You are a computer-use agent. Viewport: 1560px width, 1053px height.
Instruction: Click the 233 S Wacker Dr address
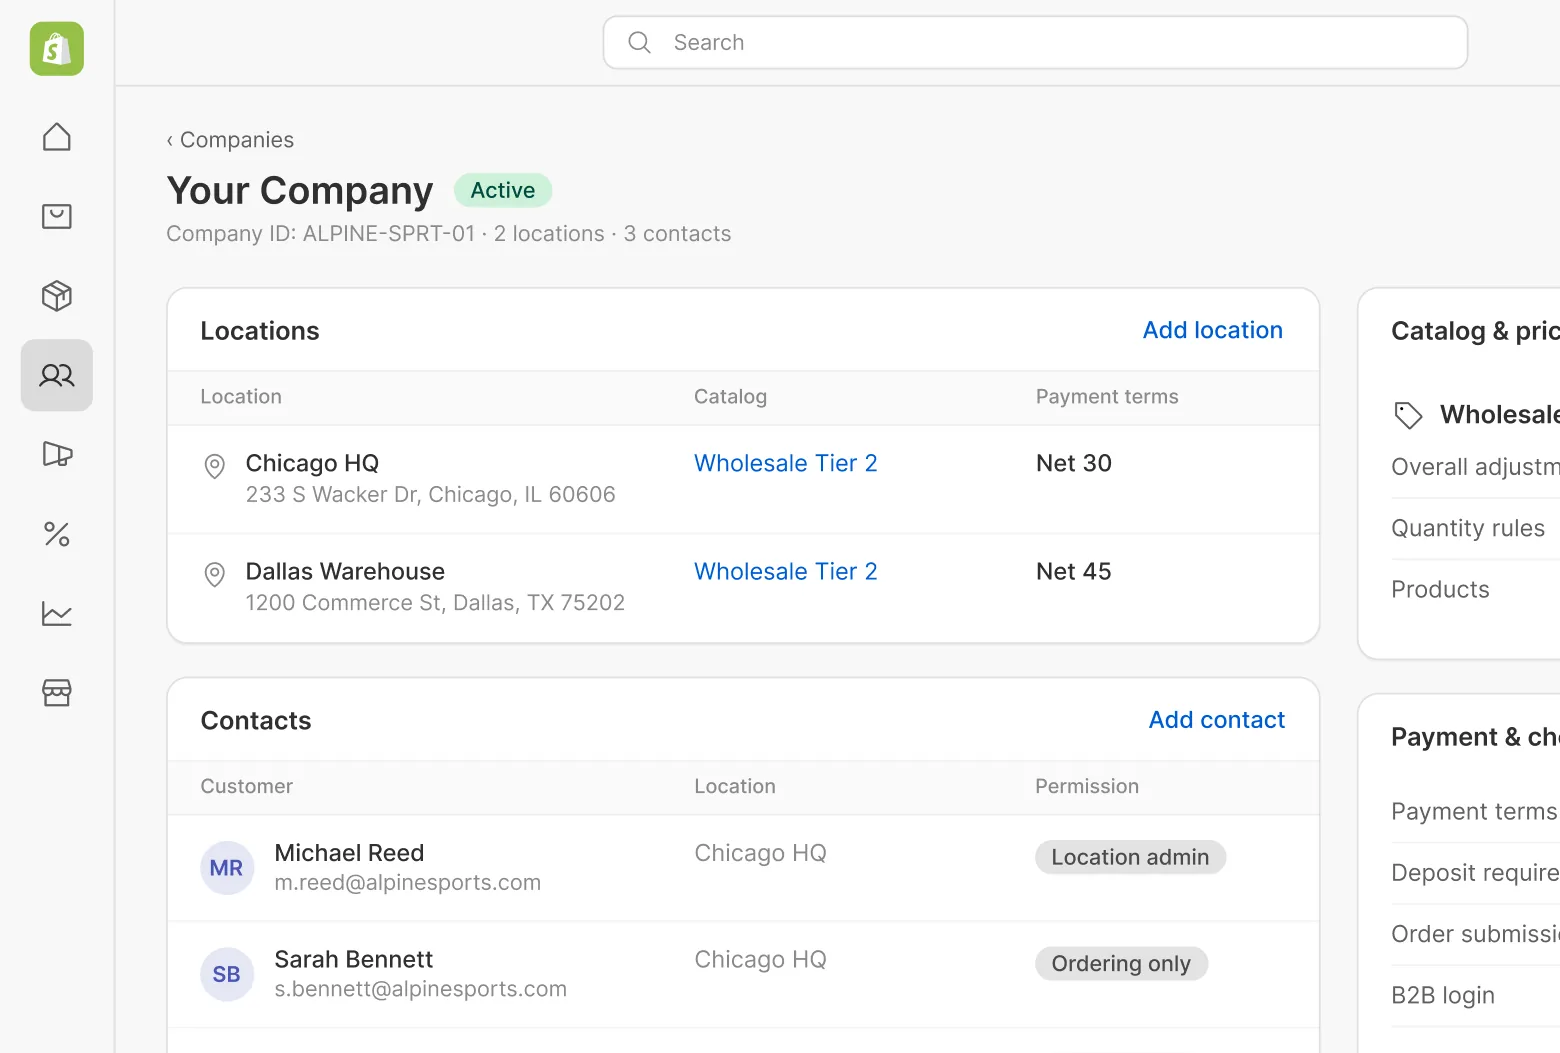(430, 494)
